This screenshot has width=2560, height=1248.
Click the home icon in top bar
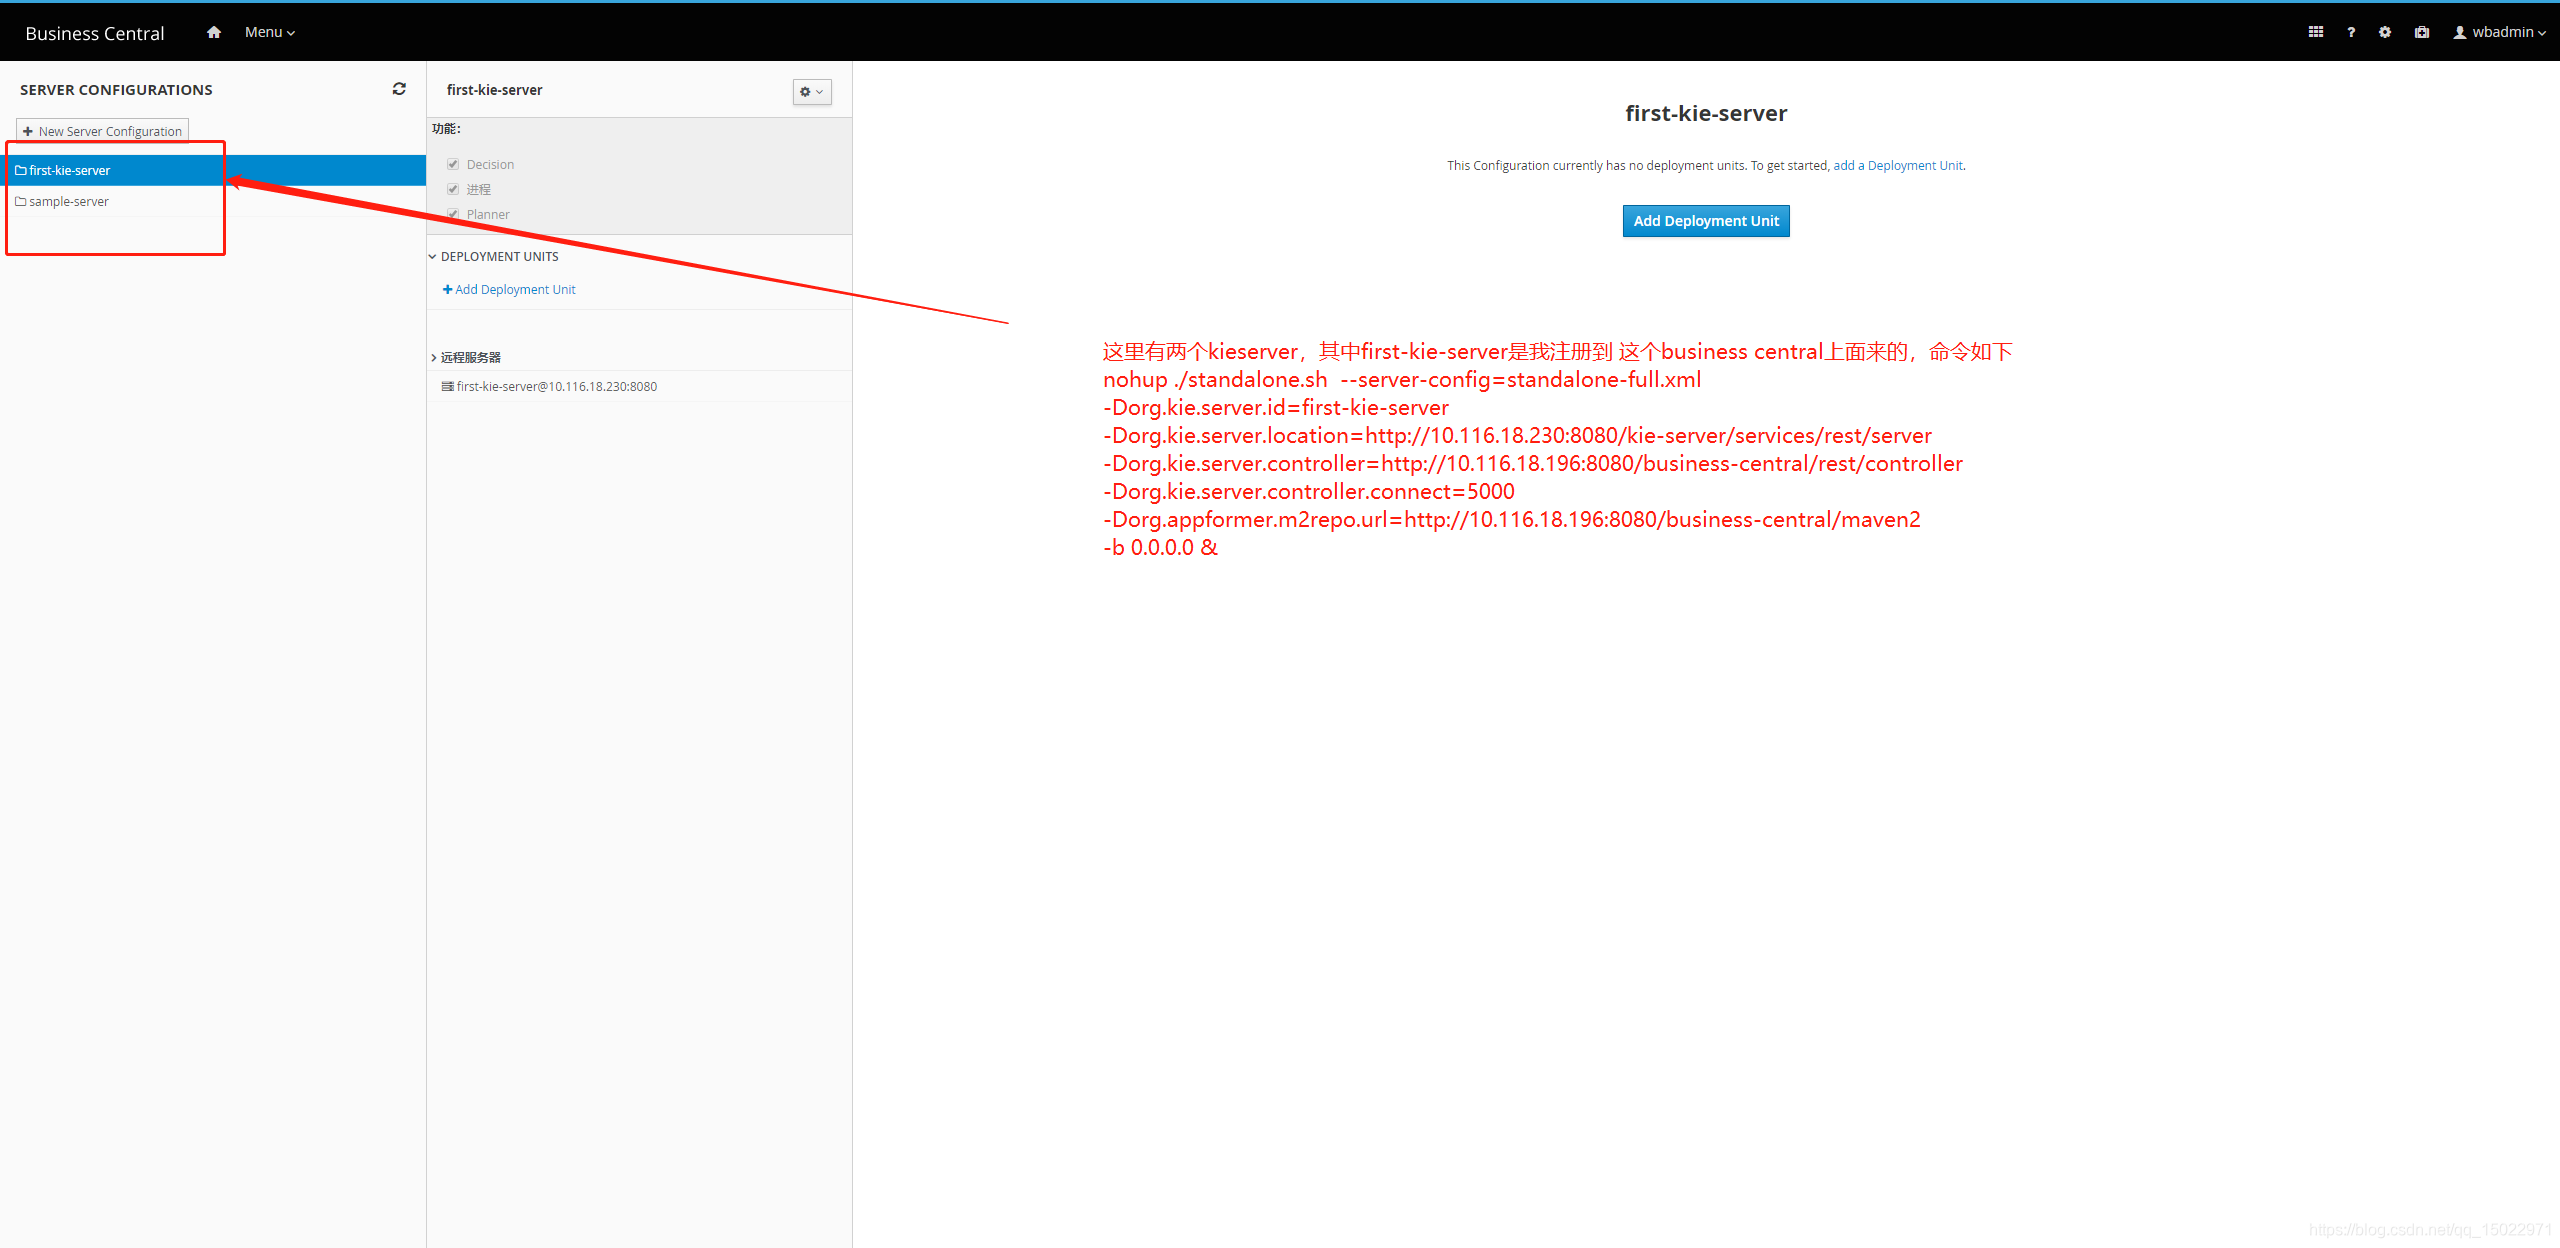tap(213, 32)
